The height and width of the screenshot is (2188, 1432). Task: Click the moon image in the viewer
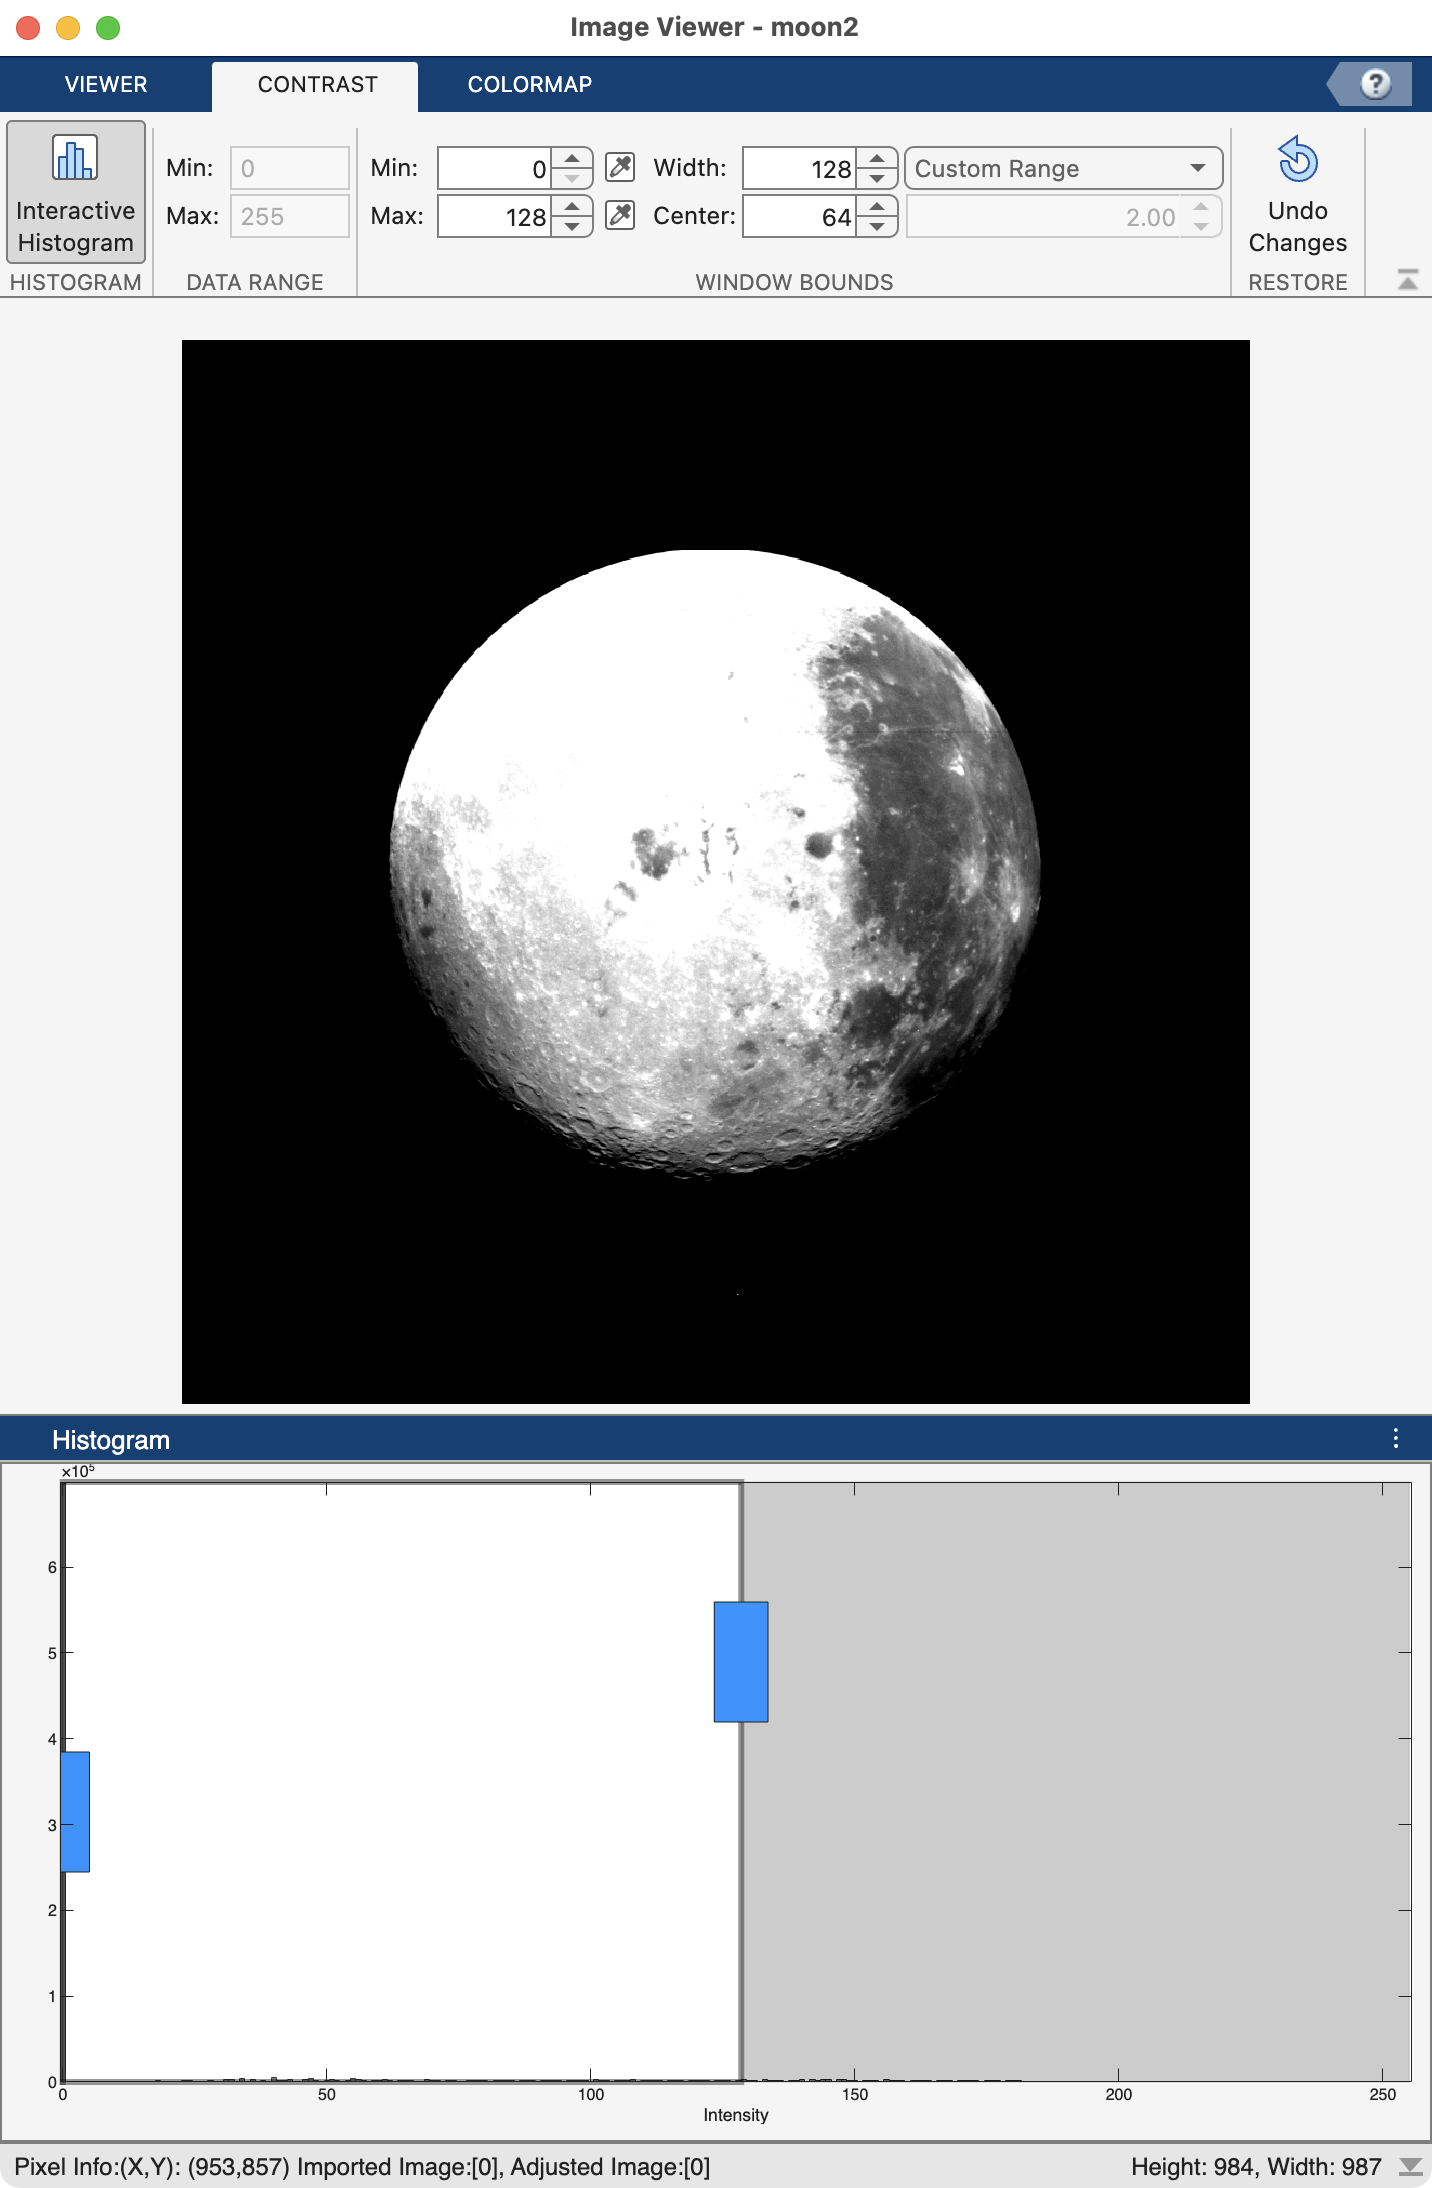coord(715,871)
